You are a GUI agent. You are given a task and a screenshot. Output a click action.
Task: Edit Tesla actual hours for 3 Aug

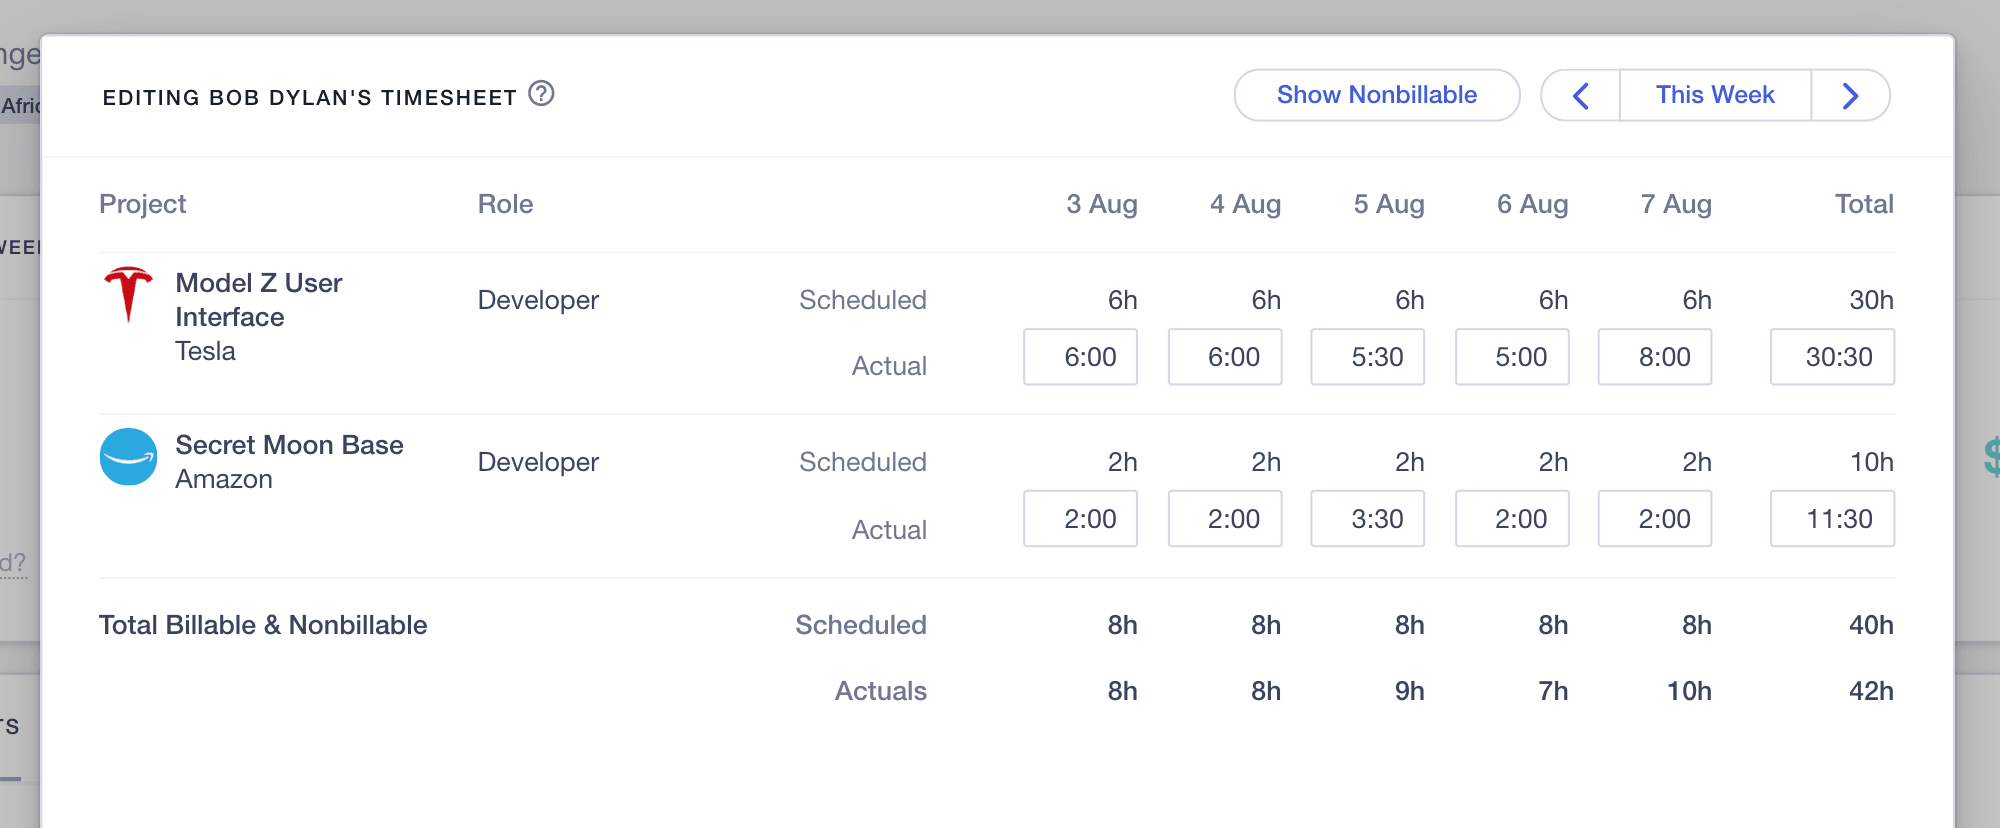pyautogui.click(x=1080, y=357)
